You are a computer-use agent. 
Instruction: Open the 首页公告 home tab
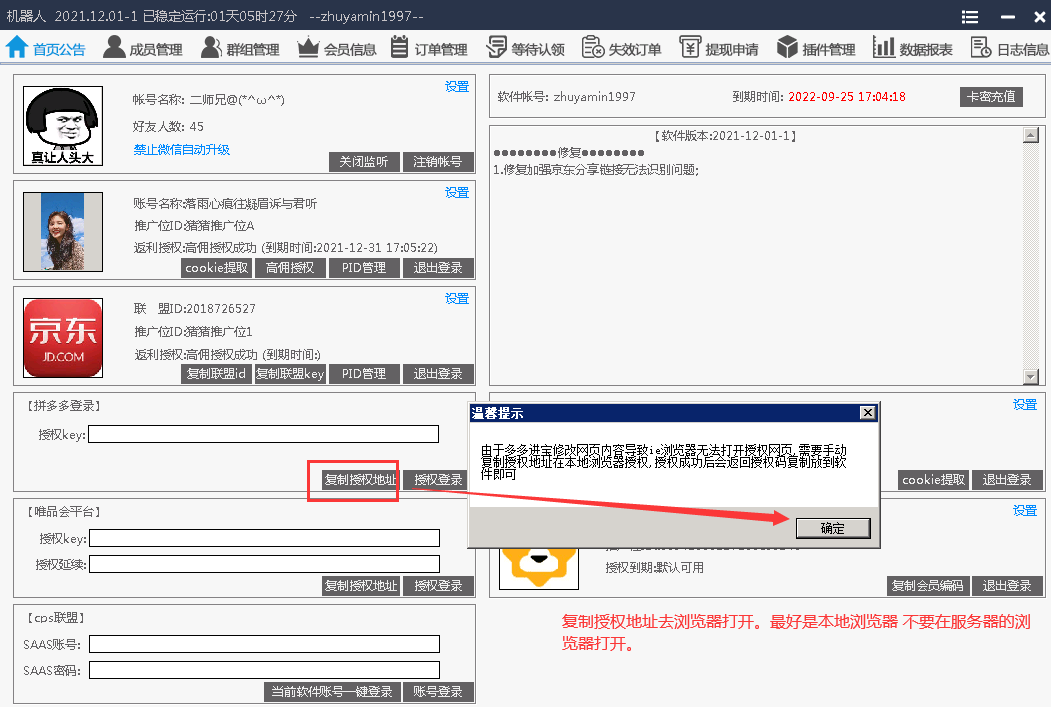46,49
